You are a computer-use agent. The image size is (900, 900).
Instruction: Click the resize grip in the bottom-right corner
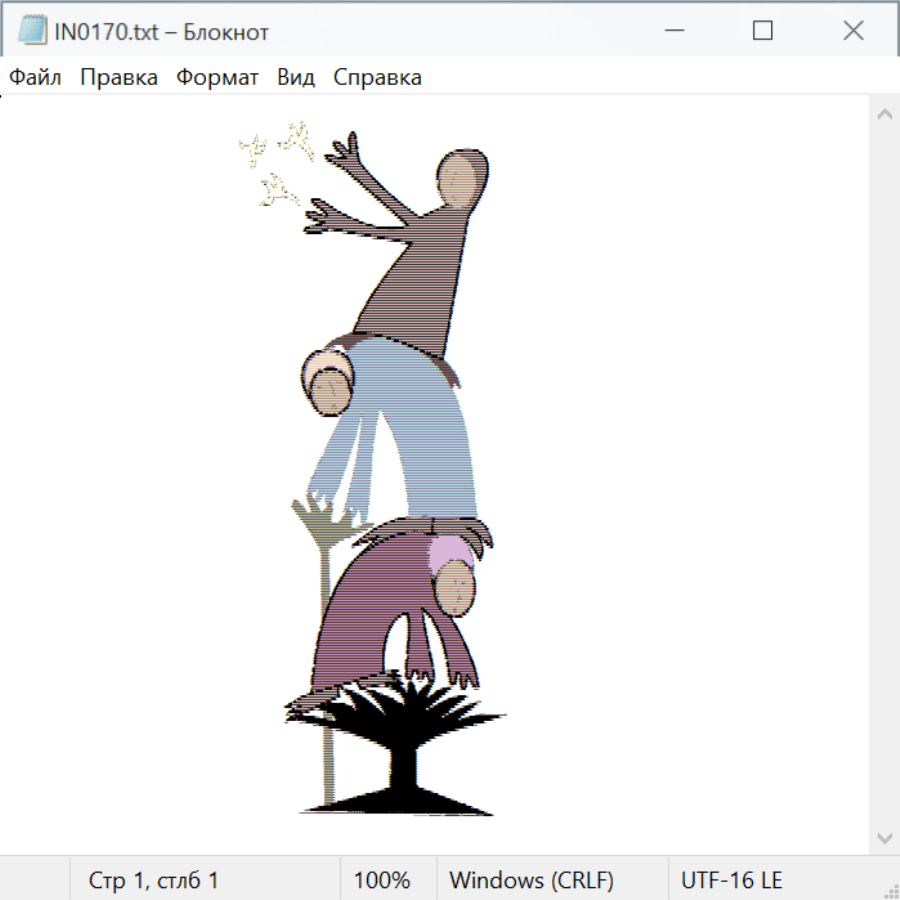point(890,890)
